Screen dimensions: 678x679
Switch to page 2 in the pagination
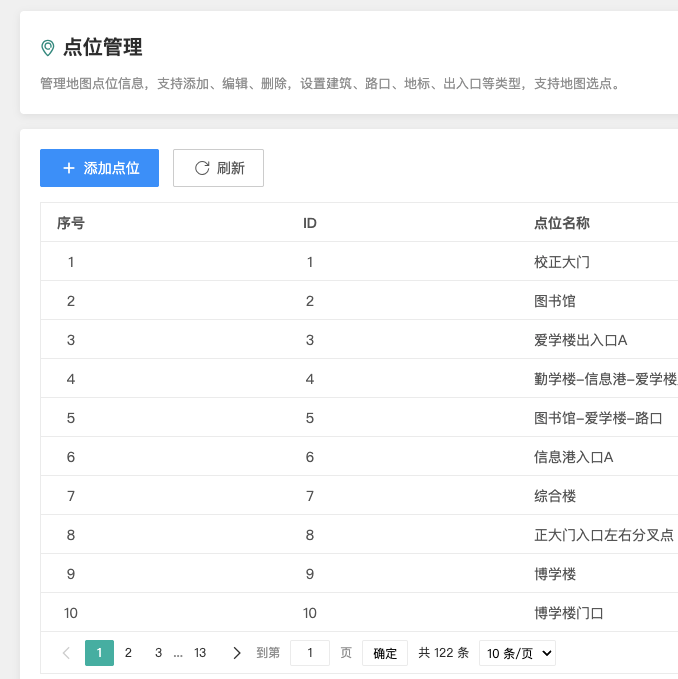coord(128,653)
